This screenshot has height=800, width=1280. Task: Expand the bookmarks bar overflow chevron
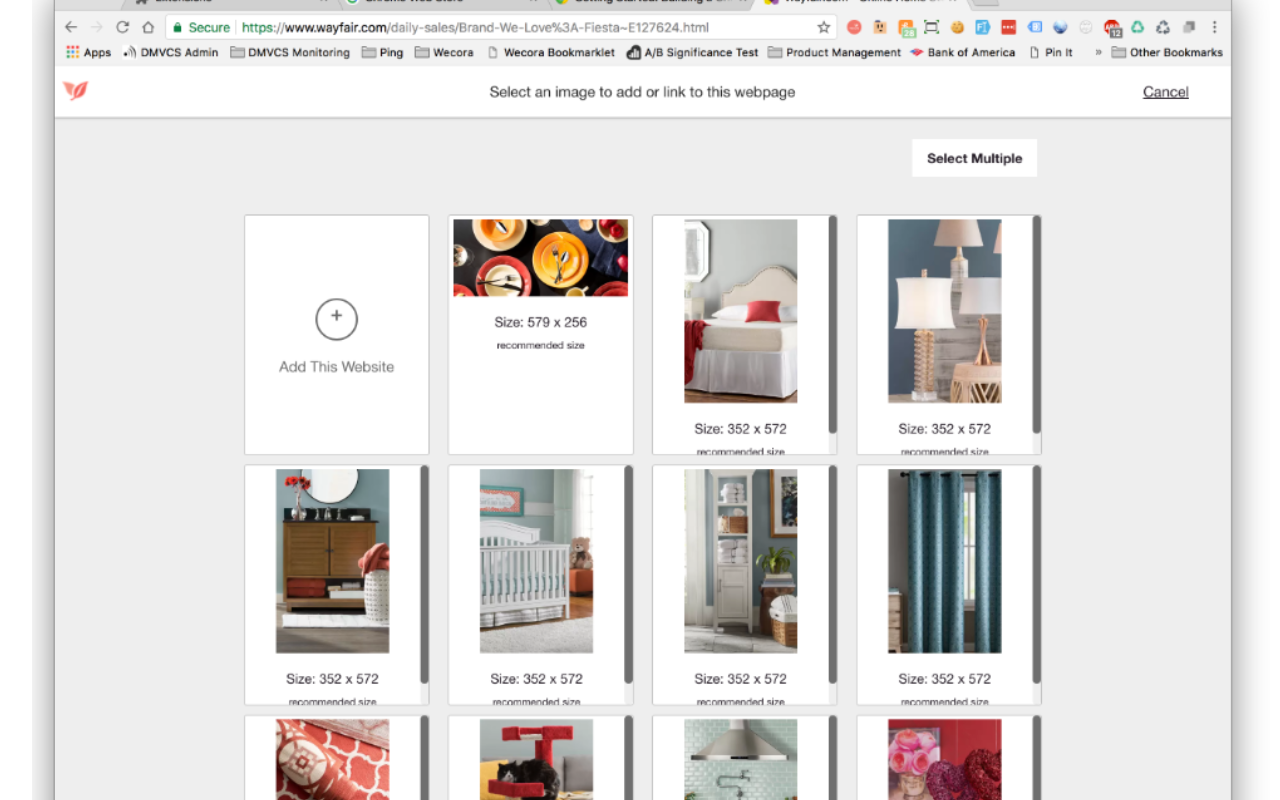tap(1098, 52)
